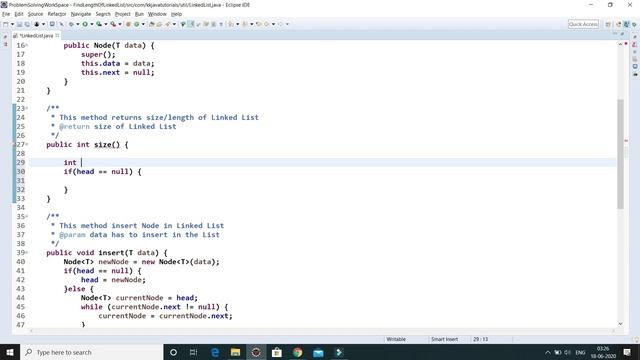The height and width of the screenshot is (360, 640).
Task: Open the Source menu
Action: tap(35, 14)
